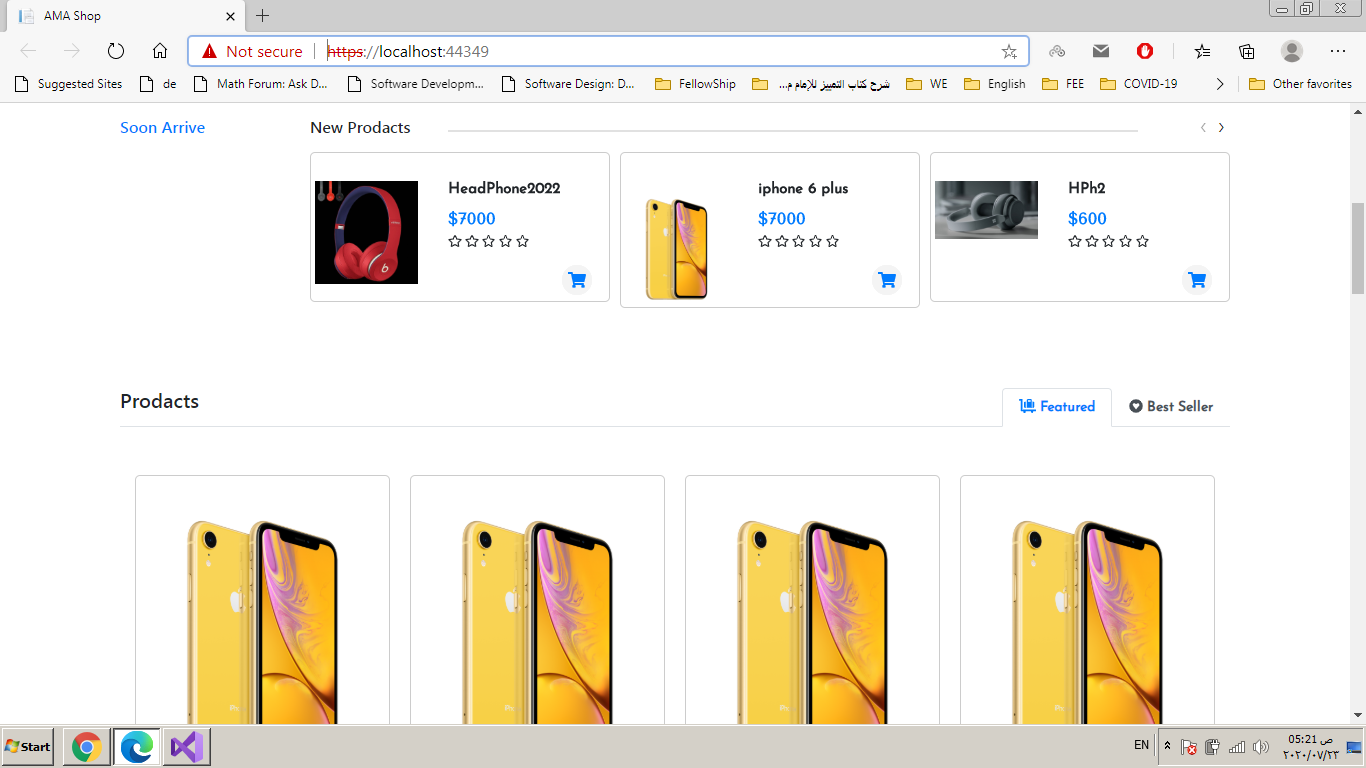Open the FellowShip bookmarks folder
This screenshot has height=768, width=1366.
coord(695,84)
